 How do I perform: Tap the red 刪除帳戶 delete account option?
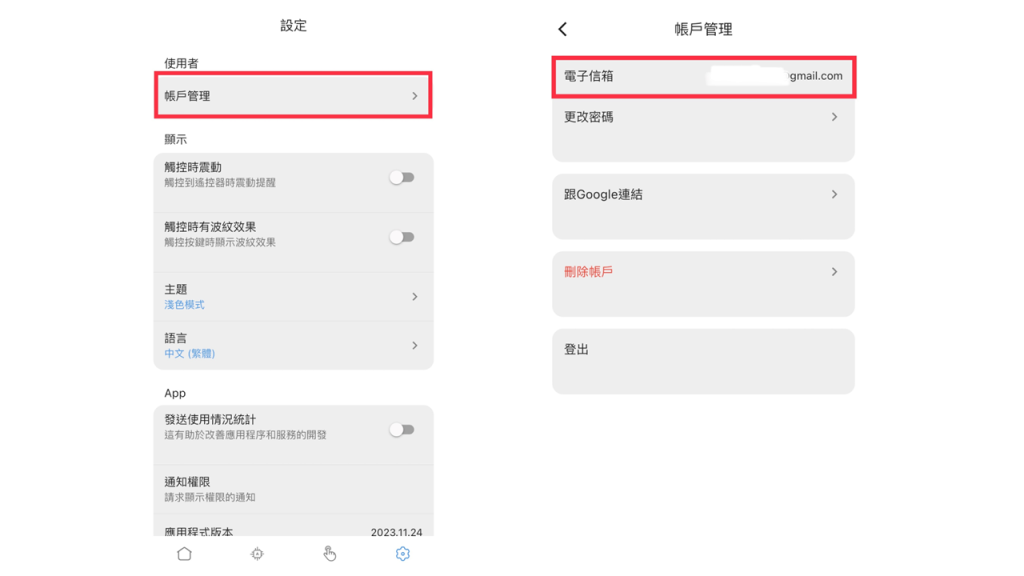(703, 284)
